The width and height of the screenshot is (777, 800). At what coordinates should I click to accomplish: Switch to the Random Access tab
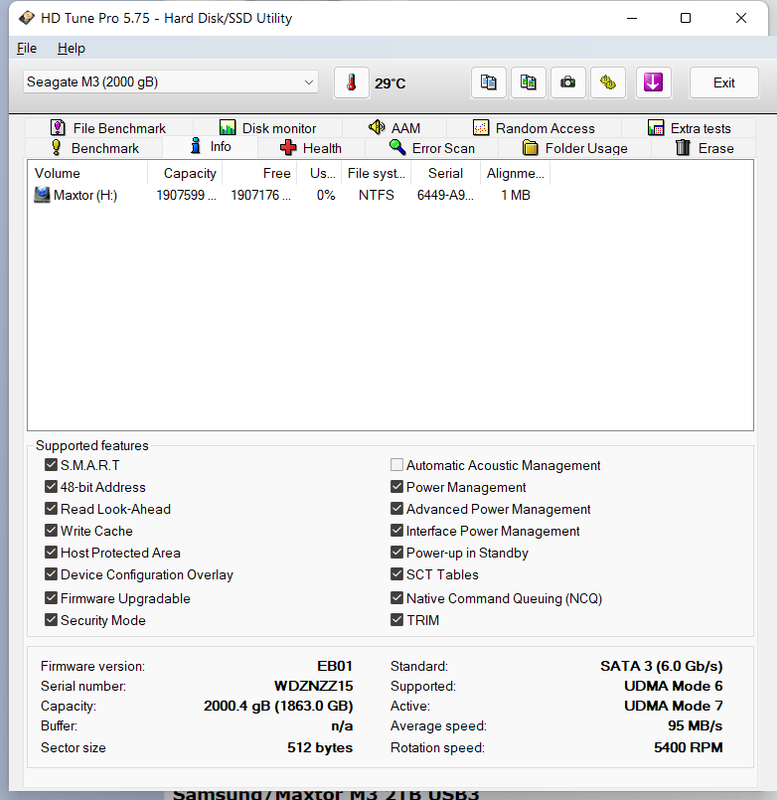[534, 128]
